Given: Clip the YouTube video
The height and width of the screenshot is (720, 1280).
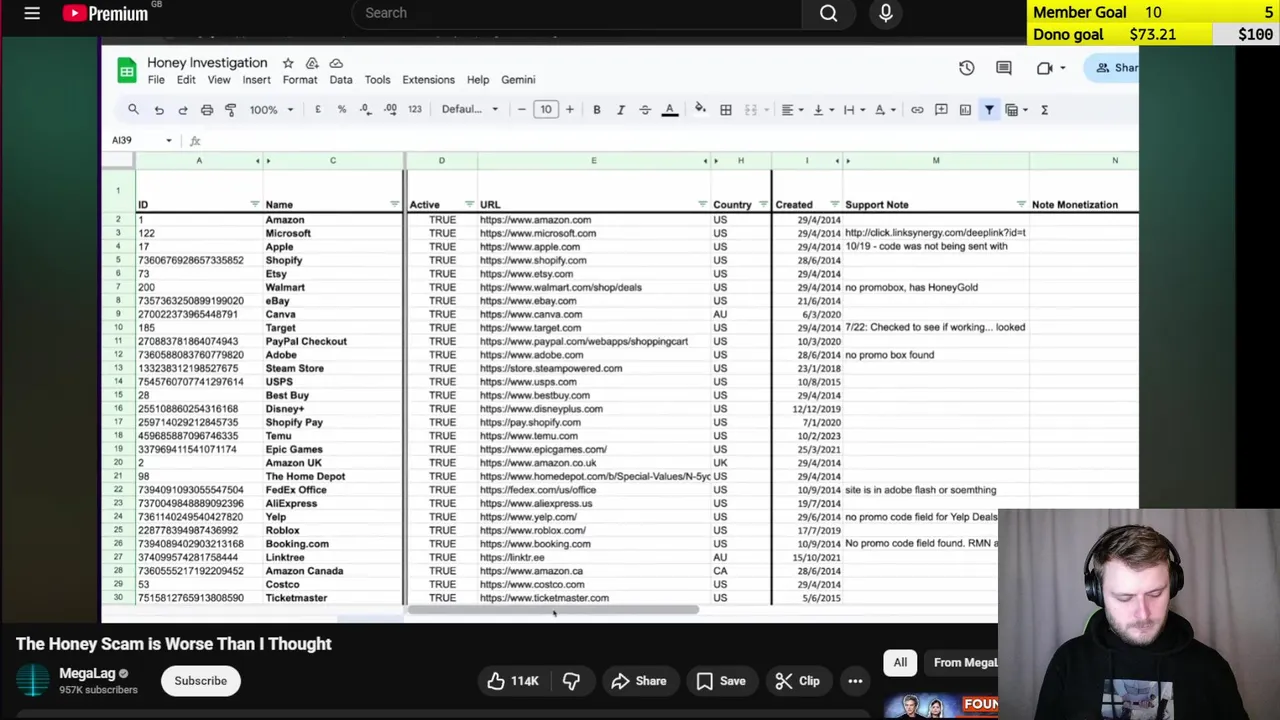Looking at the screenshot, I should tap(797, 681).
